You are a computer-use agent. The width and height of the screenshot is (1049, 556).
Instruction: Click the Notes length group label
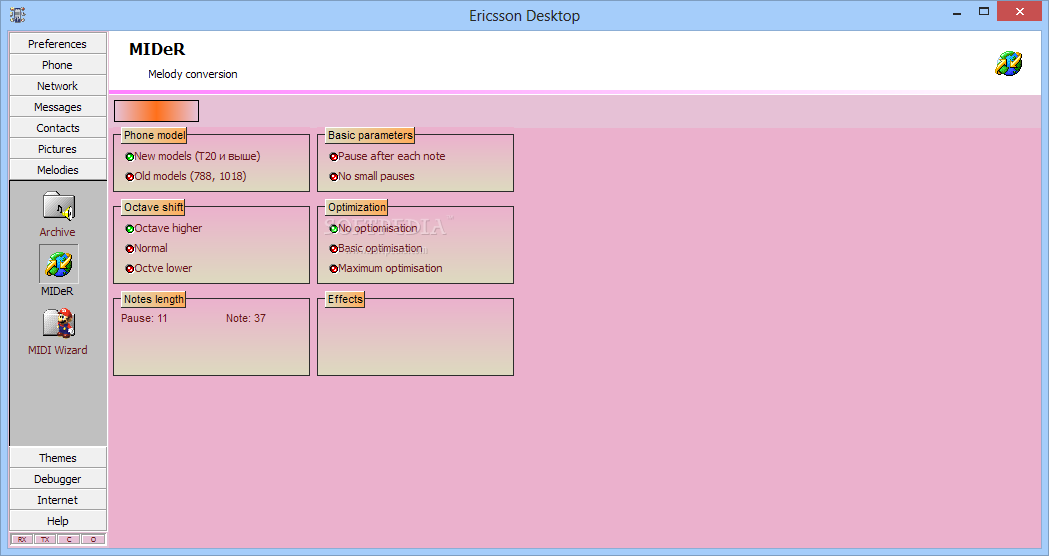point(153,300)
